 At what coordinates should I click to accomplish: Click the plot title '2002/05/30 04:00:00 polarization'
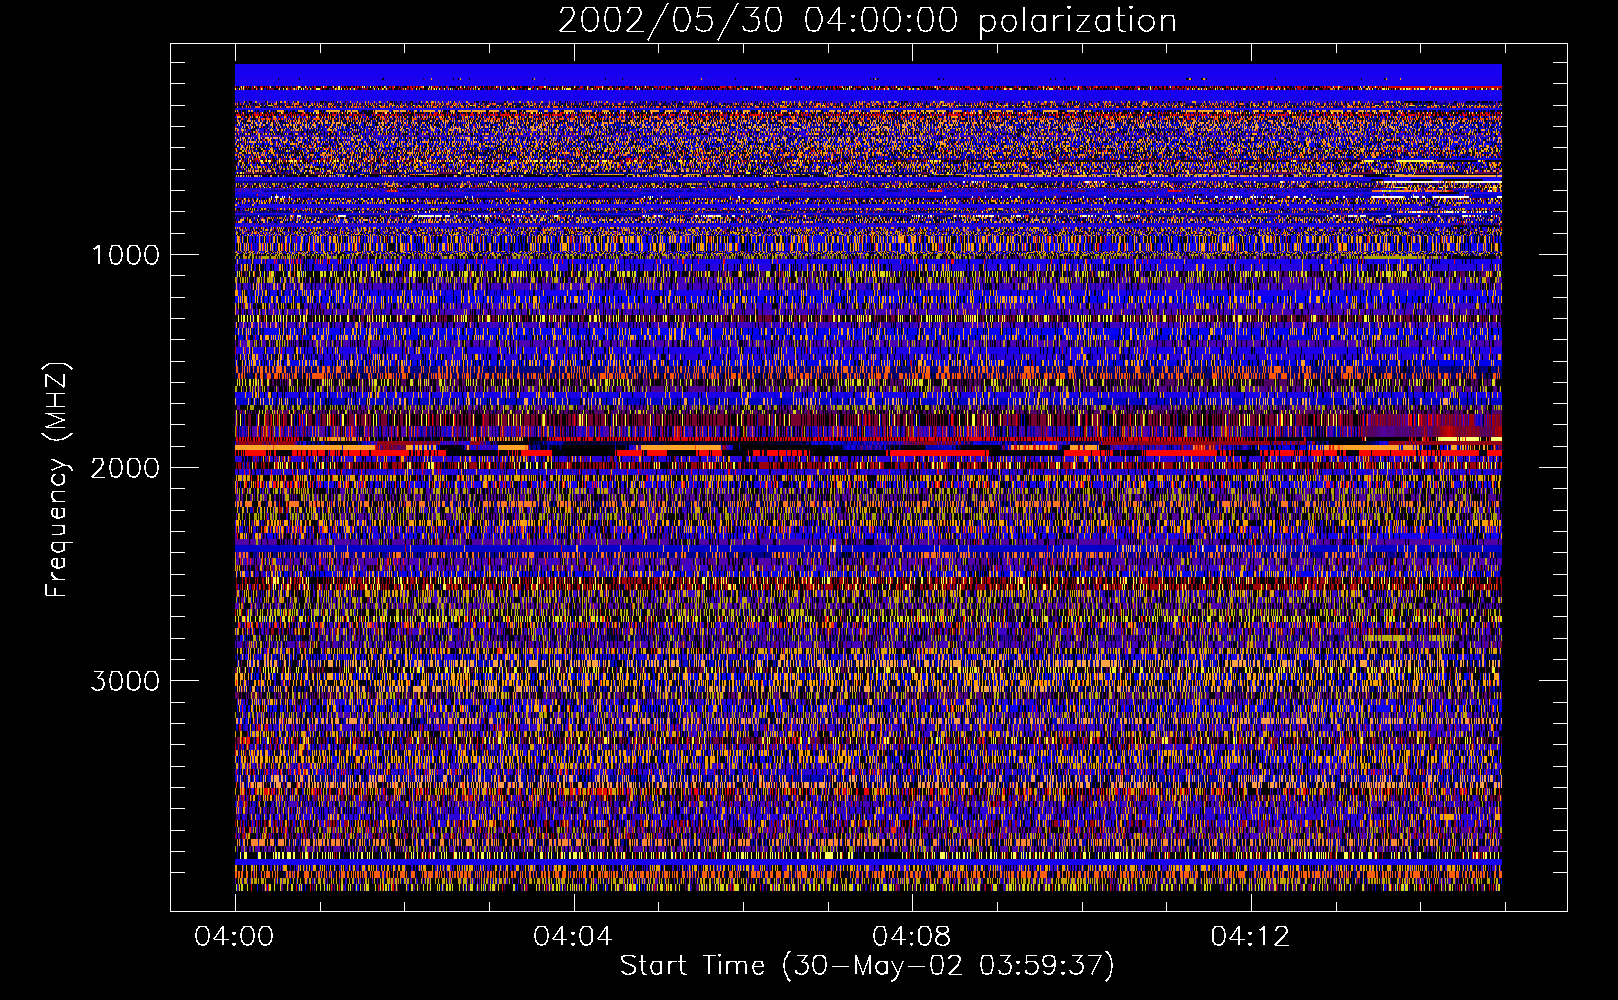[x=867, y=20]
